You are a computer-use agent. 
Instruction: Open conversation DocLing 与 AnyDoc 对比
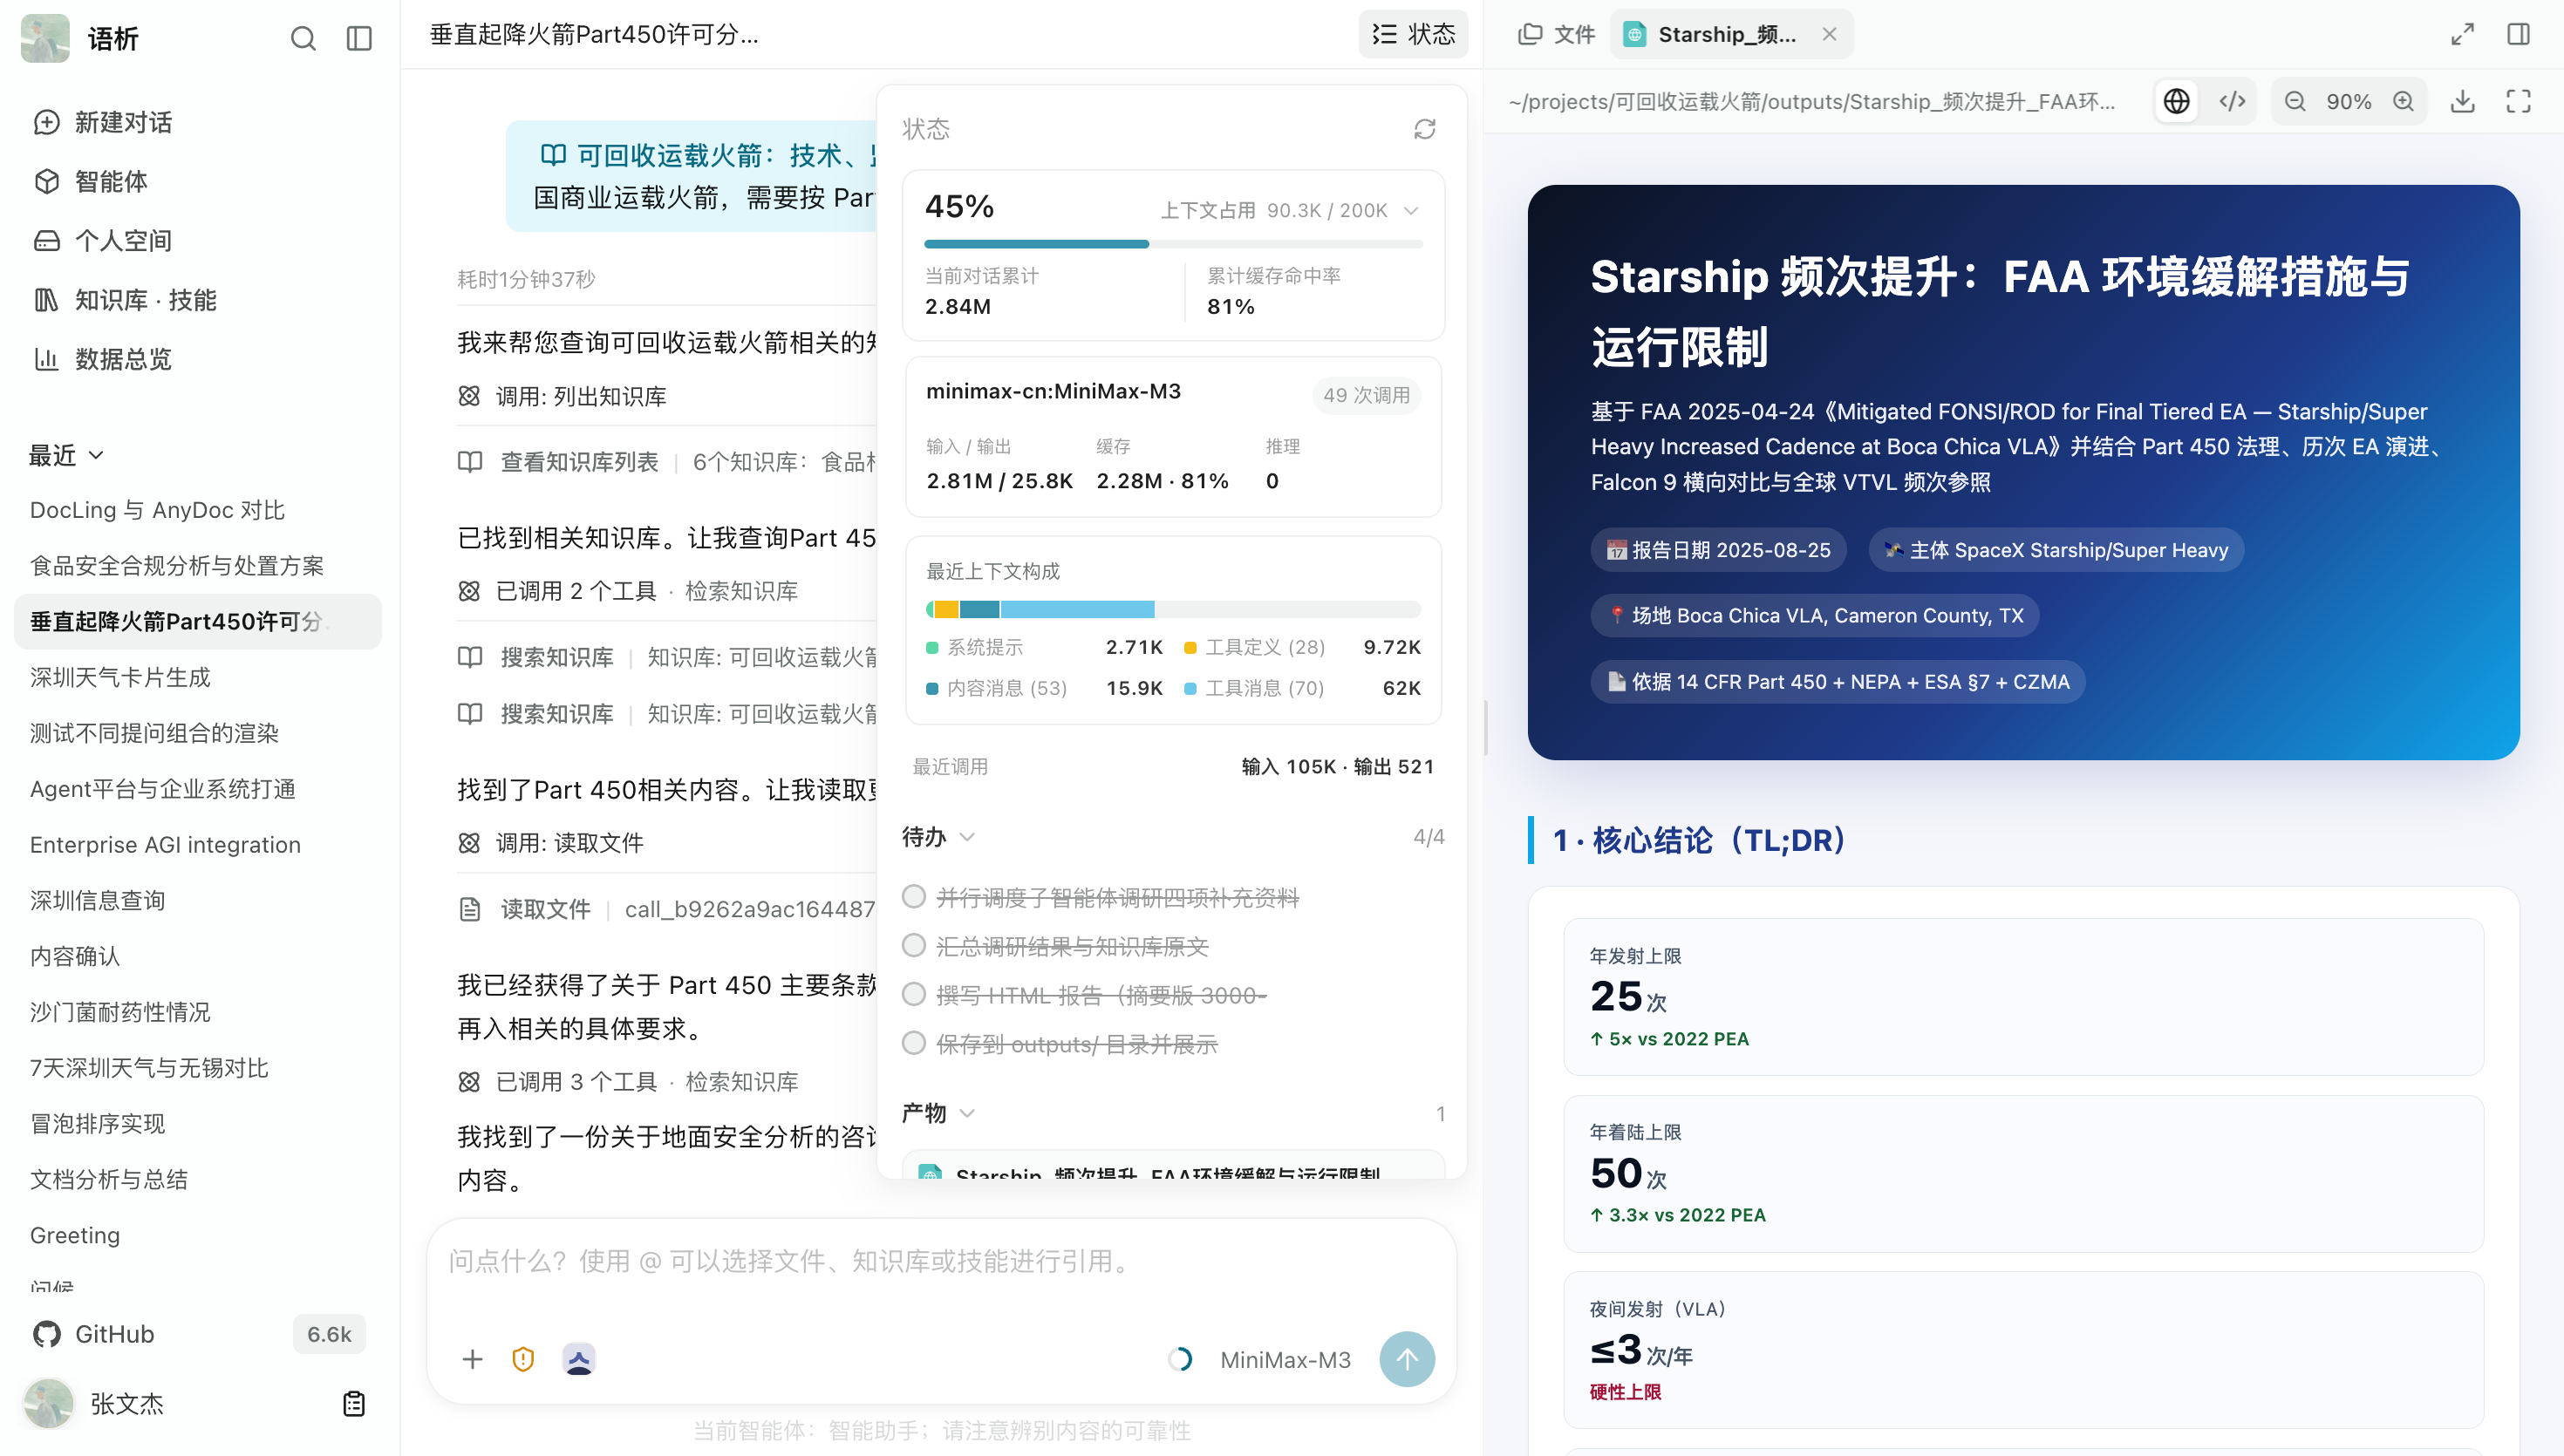point(157,510)
